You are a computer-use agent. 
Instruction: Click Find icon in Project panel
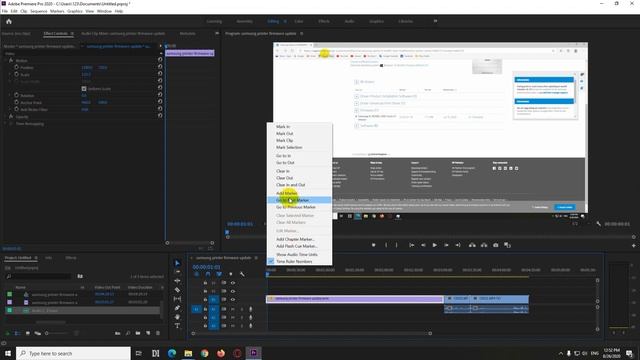tap(128, 333)
